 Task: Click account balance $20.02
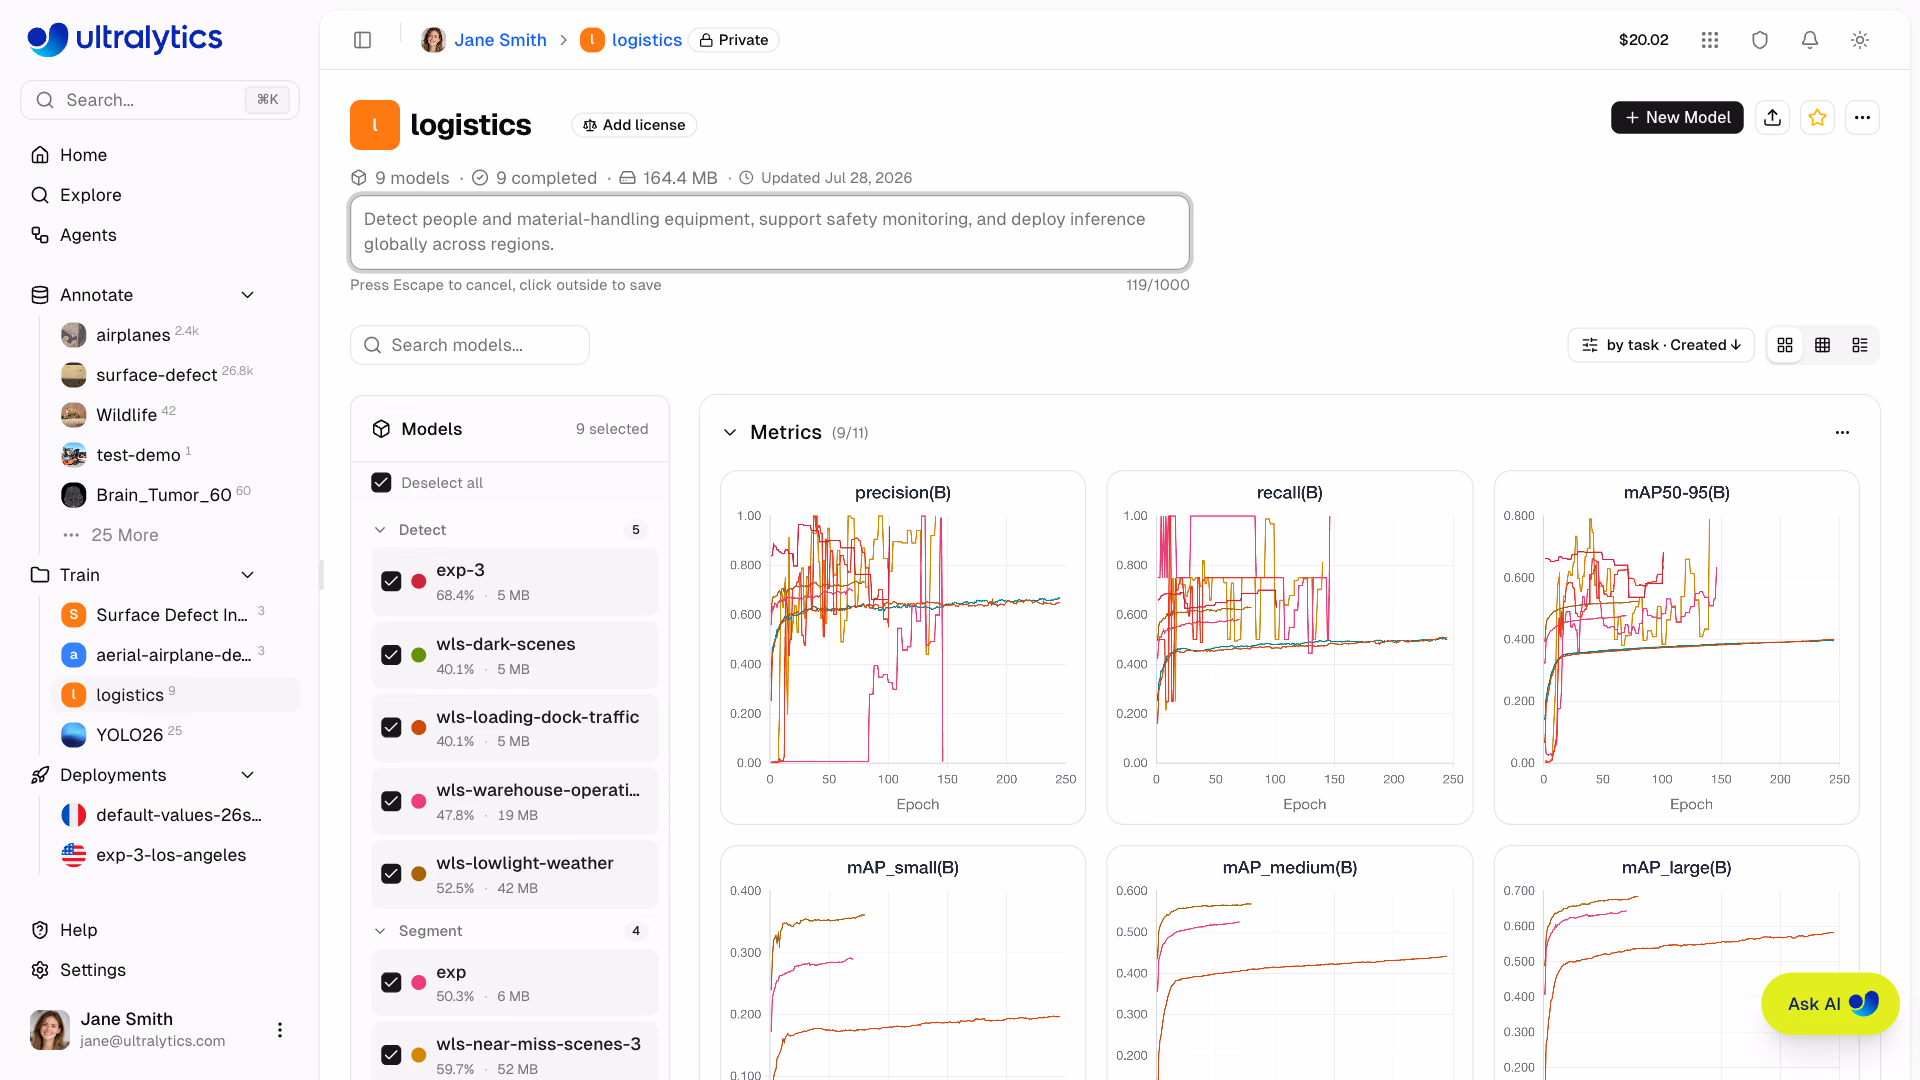point(1643,40)
